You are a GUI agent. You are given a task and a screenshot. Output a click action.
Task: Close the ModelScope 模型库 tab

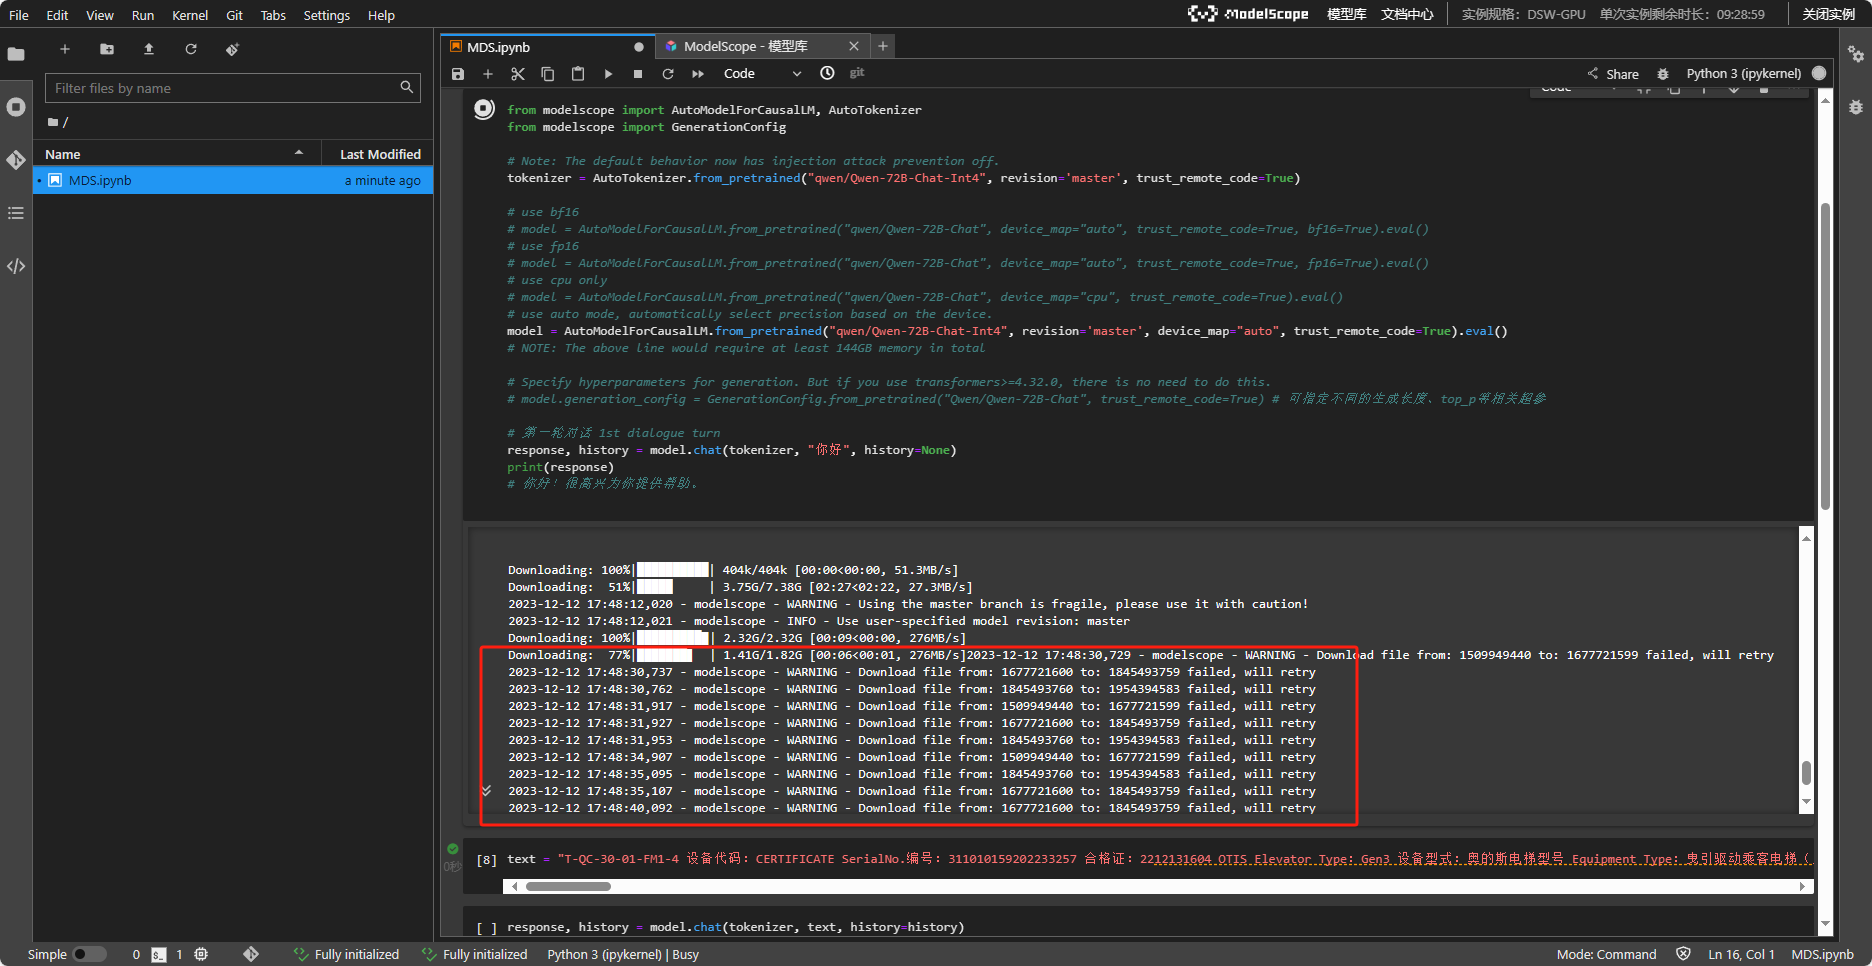coord(854,46)
